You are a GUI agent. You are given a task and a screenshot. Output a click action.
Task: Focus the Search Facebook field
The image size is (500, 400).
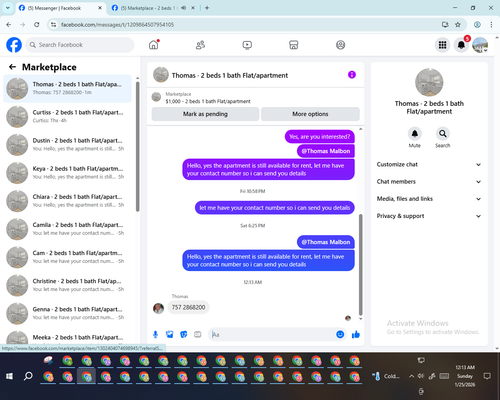(80, 45)
